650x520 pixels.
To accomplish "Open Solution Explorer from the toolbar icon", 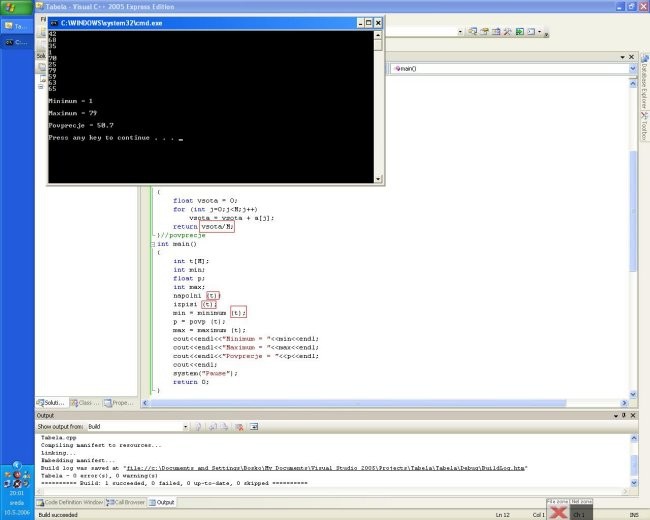I will click(473, 32).
